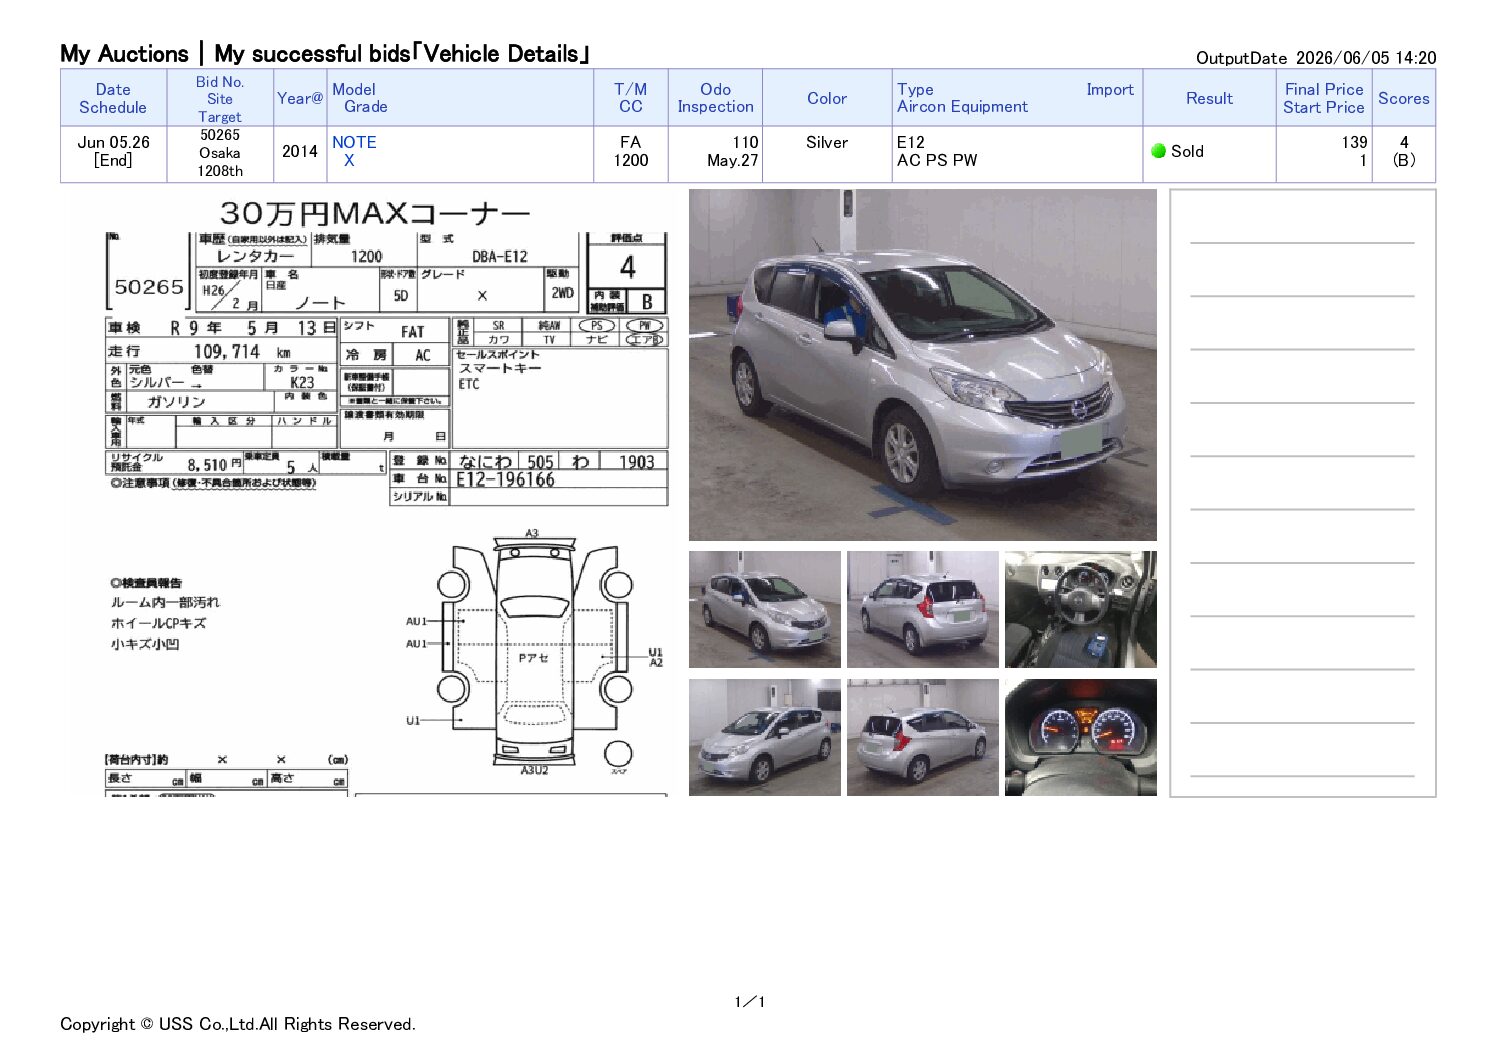This screenshot has width=1495, height=1058.
Task: Click the X grade link
Action: tap(349, 160)
